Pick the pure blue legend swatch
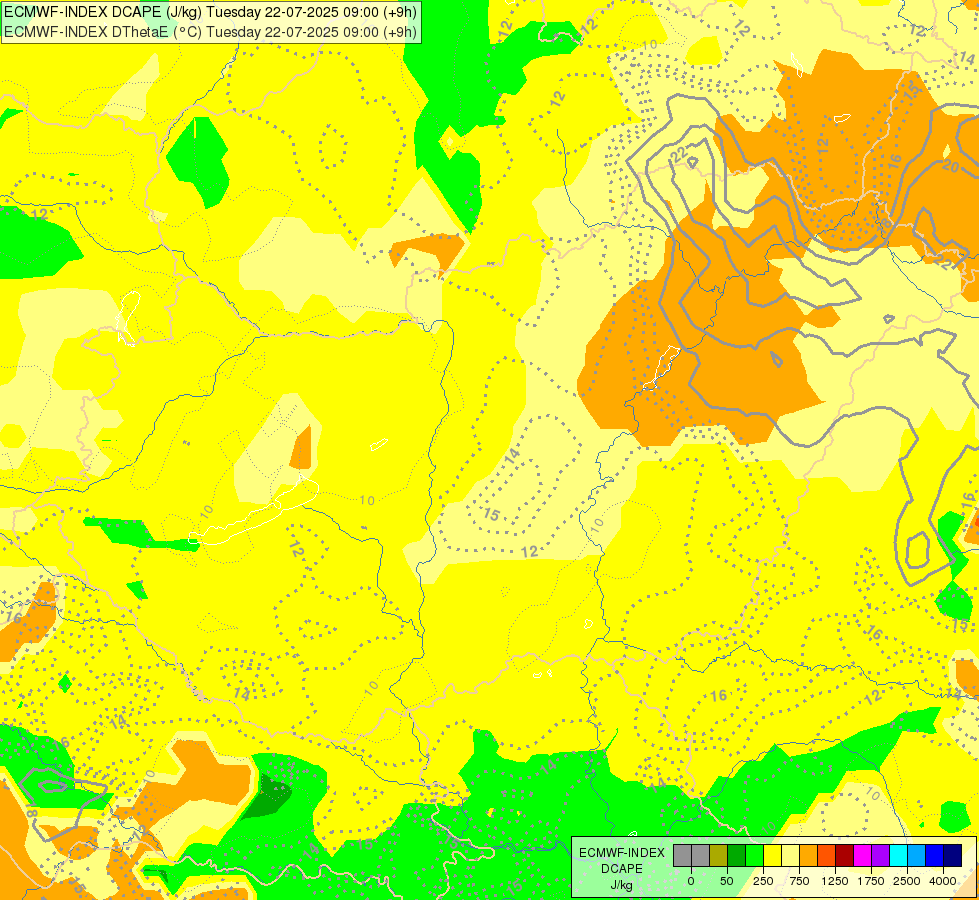 click(x=935, y=855)
